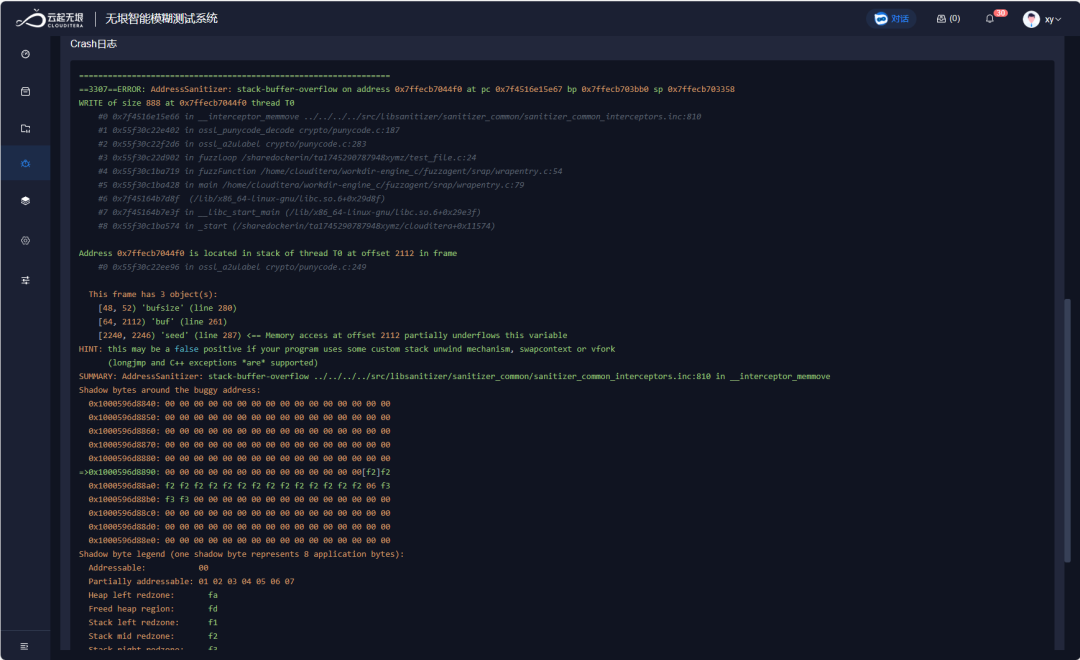Click the 'Freed heap region: fd' line

pyautogui.click(x=153, y=609)
